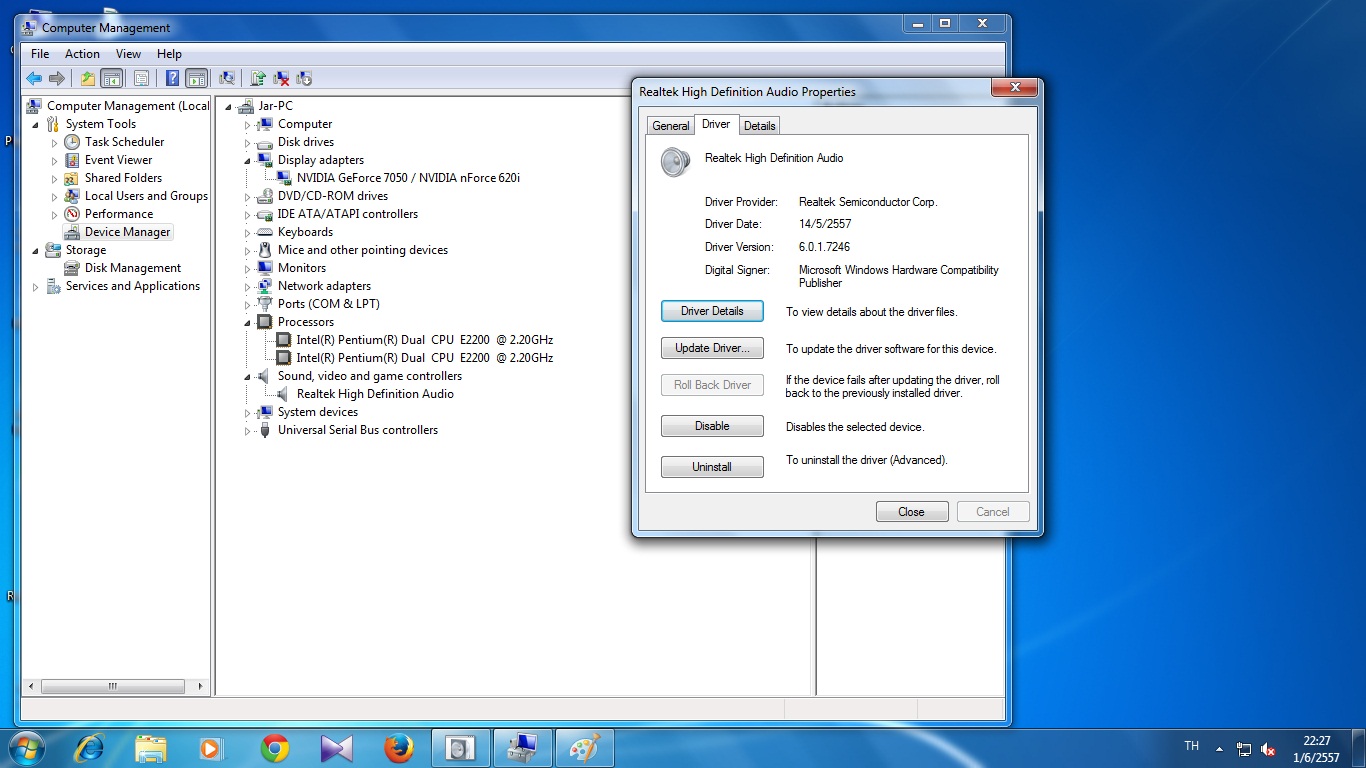
Task: Click the Ports (COM & LPT) icon
Action: [265, 304]
